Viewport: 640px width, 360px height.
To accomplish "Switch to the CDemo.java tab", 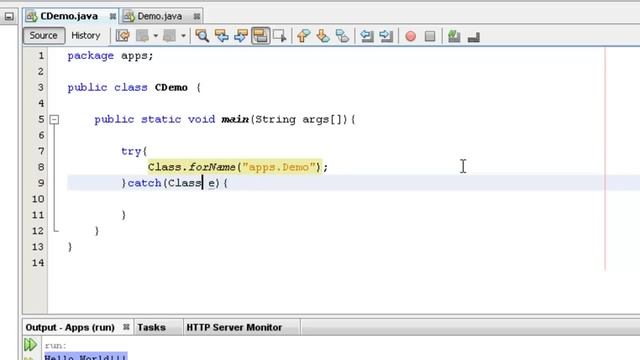I will coord(69,16).
